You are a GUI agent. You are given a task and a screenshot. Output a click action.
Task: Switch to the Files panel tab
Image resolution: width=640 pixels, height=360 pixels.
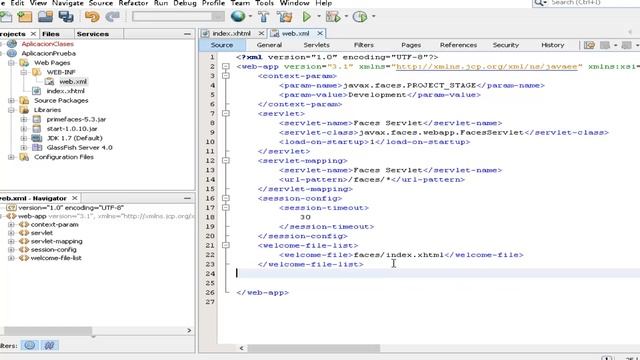pyautogui.click(x=51, y=34)
